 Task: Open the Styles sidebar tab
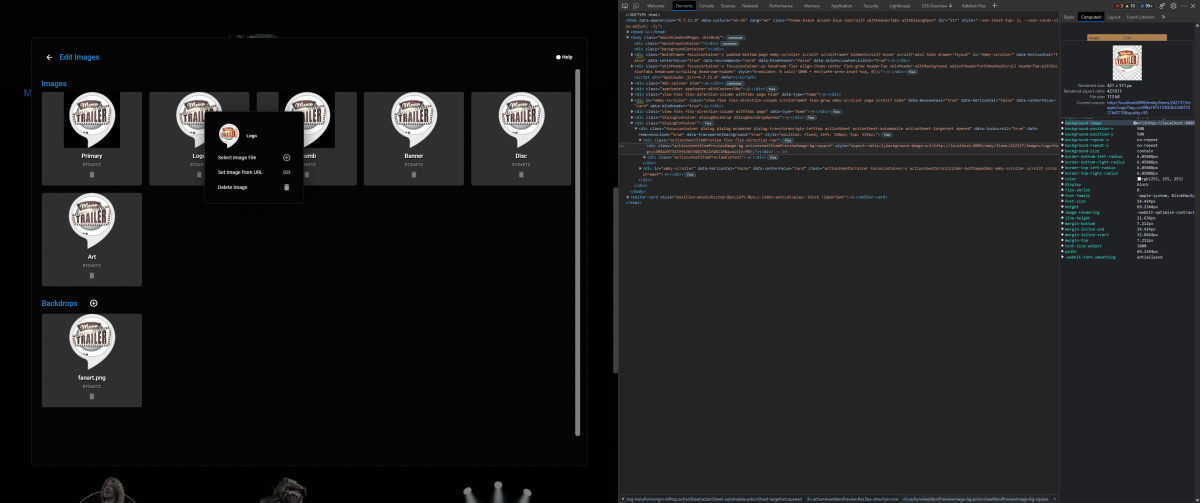coord(1069,17)
